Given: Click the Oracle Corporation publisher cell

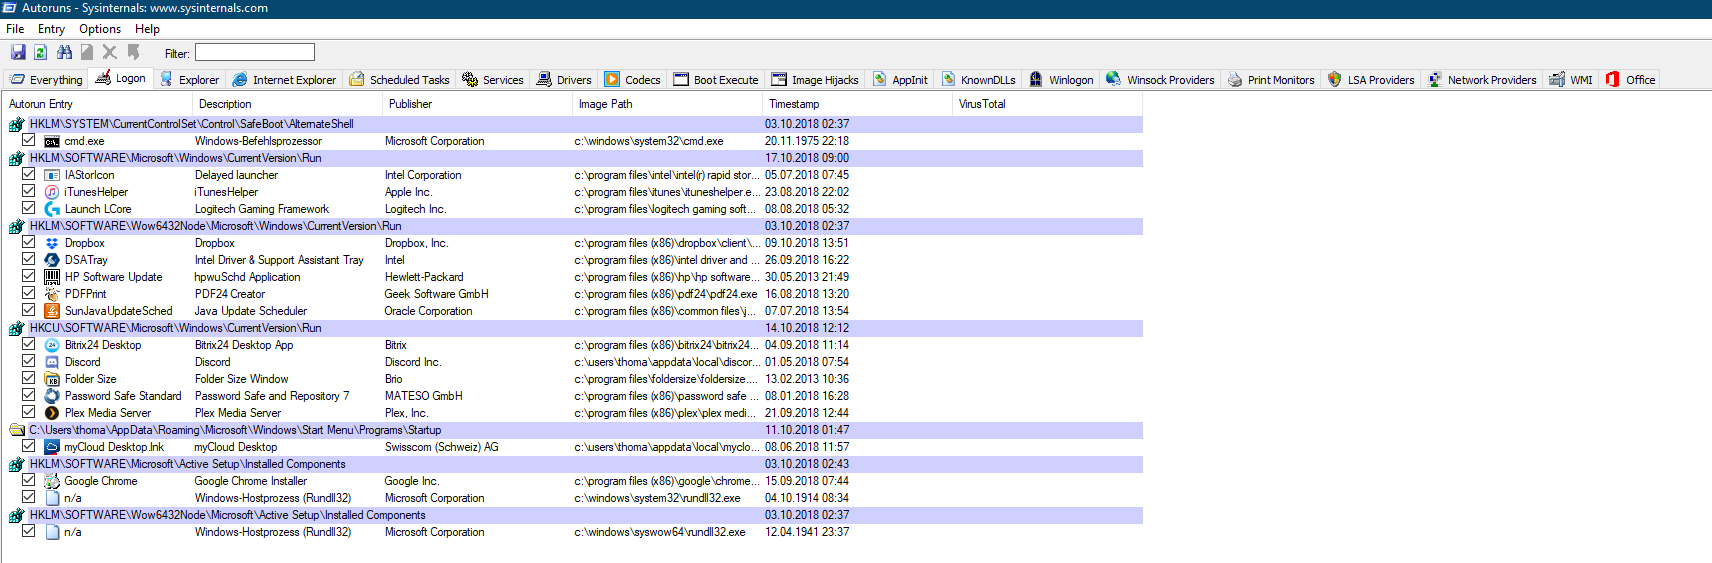Looking at the screenshot, I should point(428,311).
